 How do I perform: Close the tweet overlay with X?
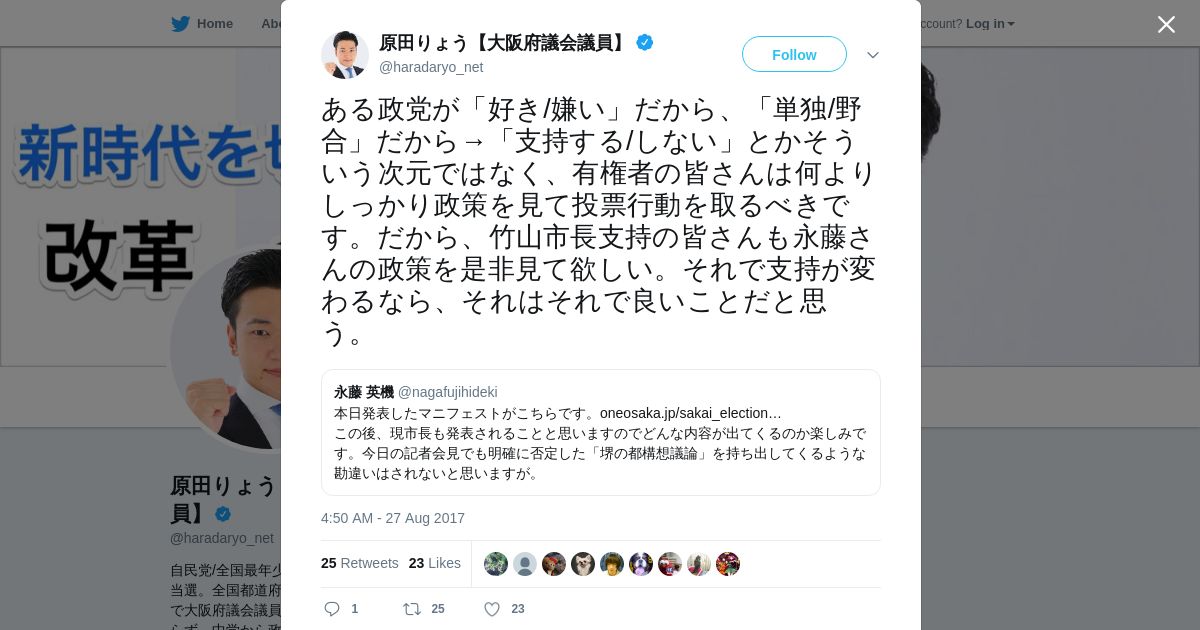(x=1166, y=24)
